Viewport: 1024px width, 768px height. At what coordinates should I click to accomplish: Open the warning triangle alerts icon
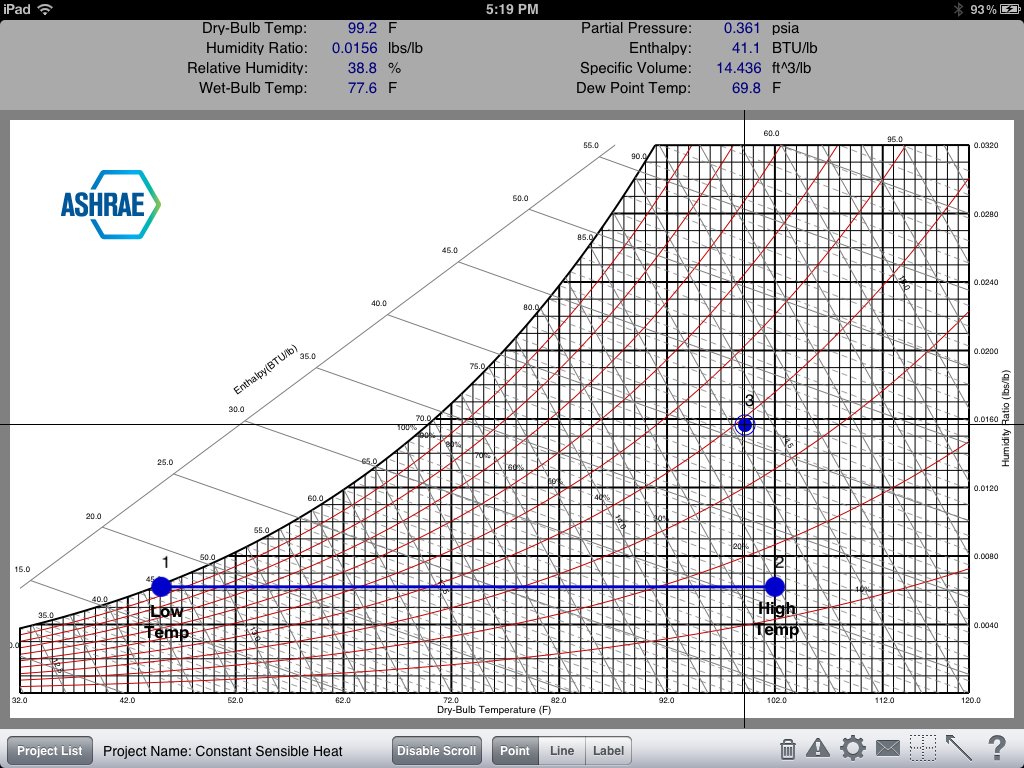click(x=818, y=748)
